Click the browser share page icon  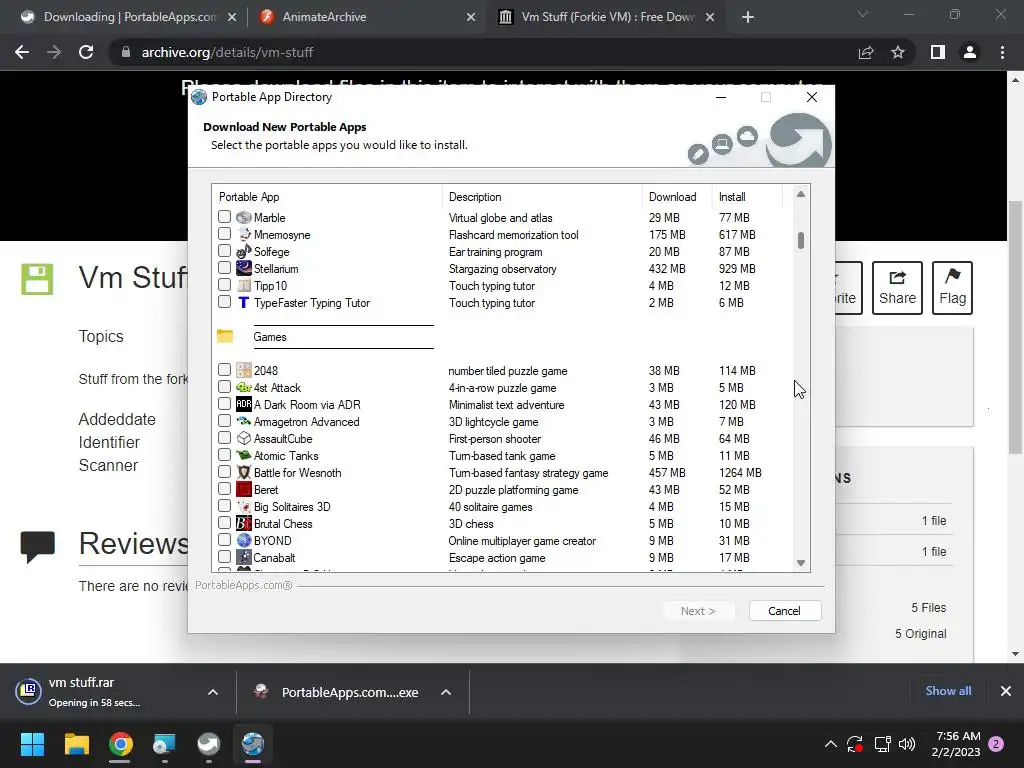pos(866,52)
